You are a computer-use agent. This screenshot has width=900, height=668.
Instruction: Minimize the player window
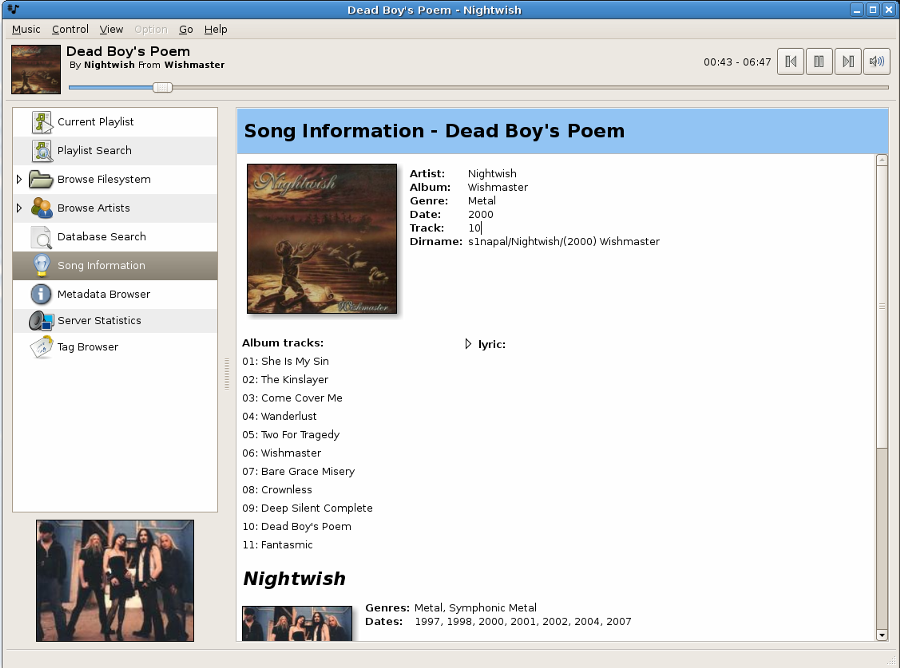click(857, 10)
